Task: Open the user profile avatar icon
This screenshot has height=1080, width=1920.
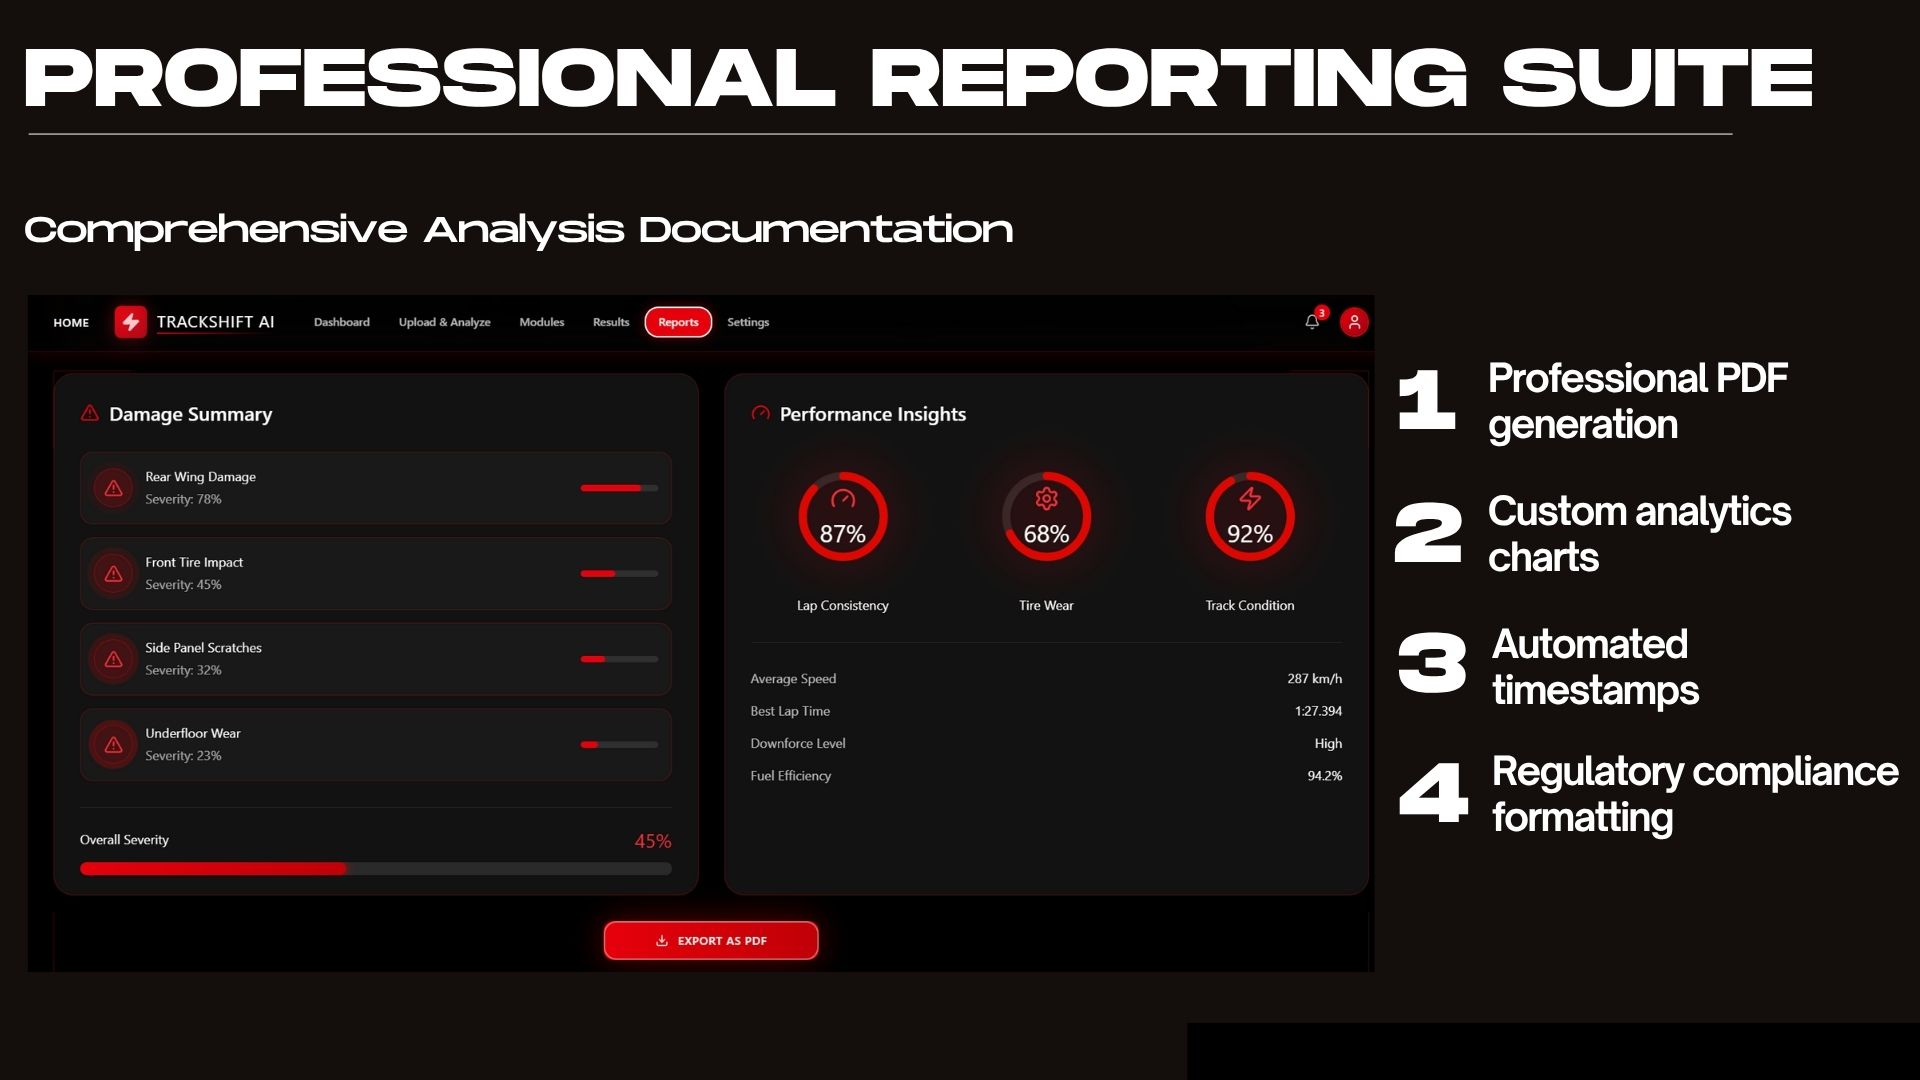Action: click(1354, 322)
